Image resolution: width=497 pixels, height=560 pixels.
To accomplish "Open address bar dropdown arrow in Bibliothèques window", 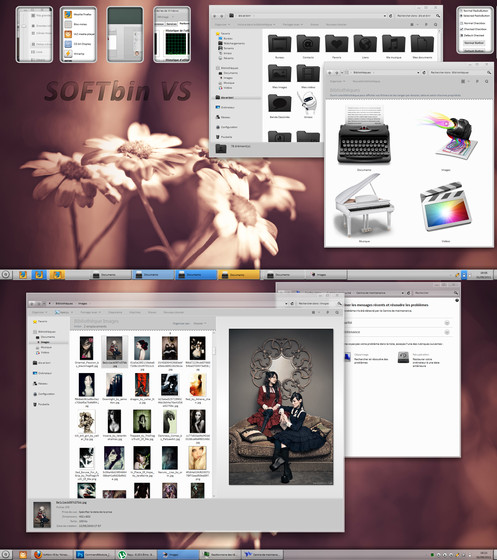I will click(418, 72).
